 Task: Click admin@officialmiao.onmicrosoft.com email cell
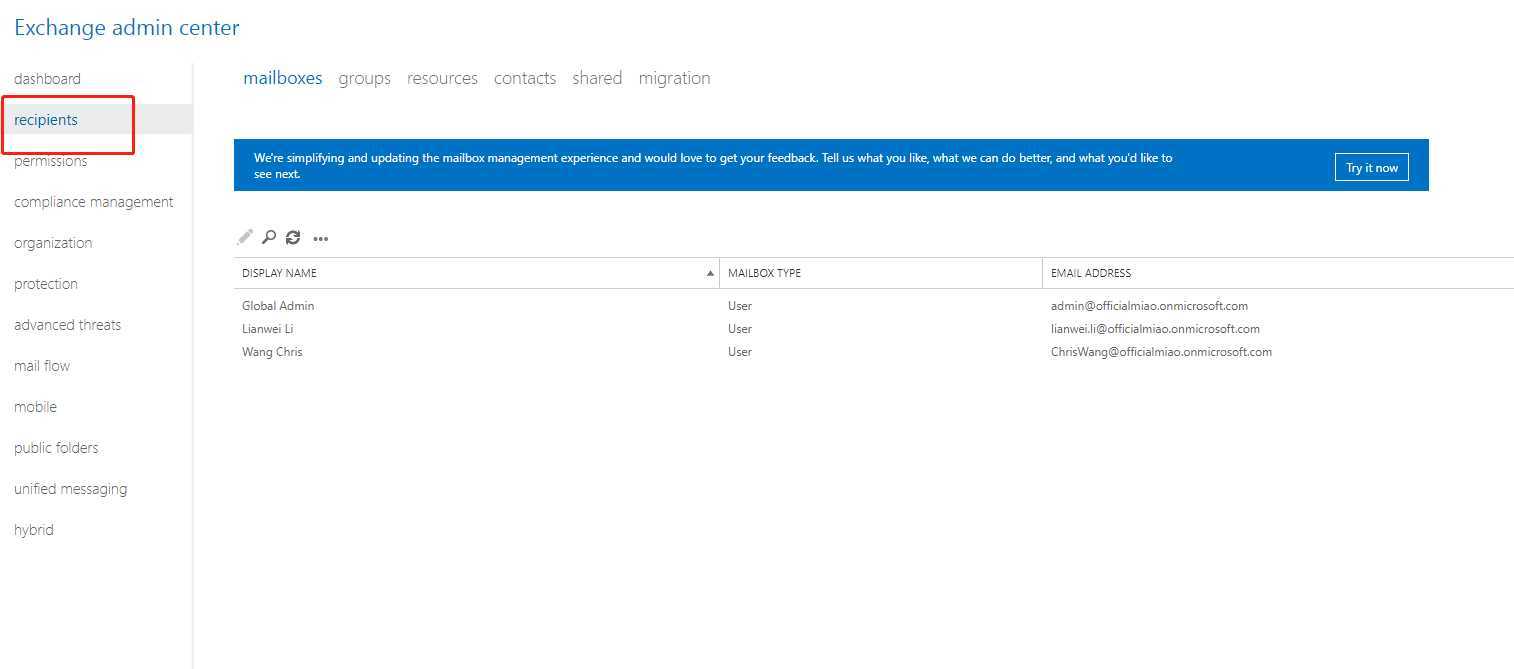[x=1149, y=306]
